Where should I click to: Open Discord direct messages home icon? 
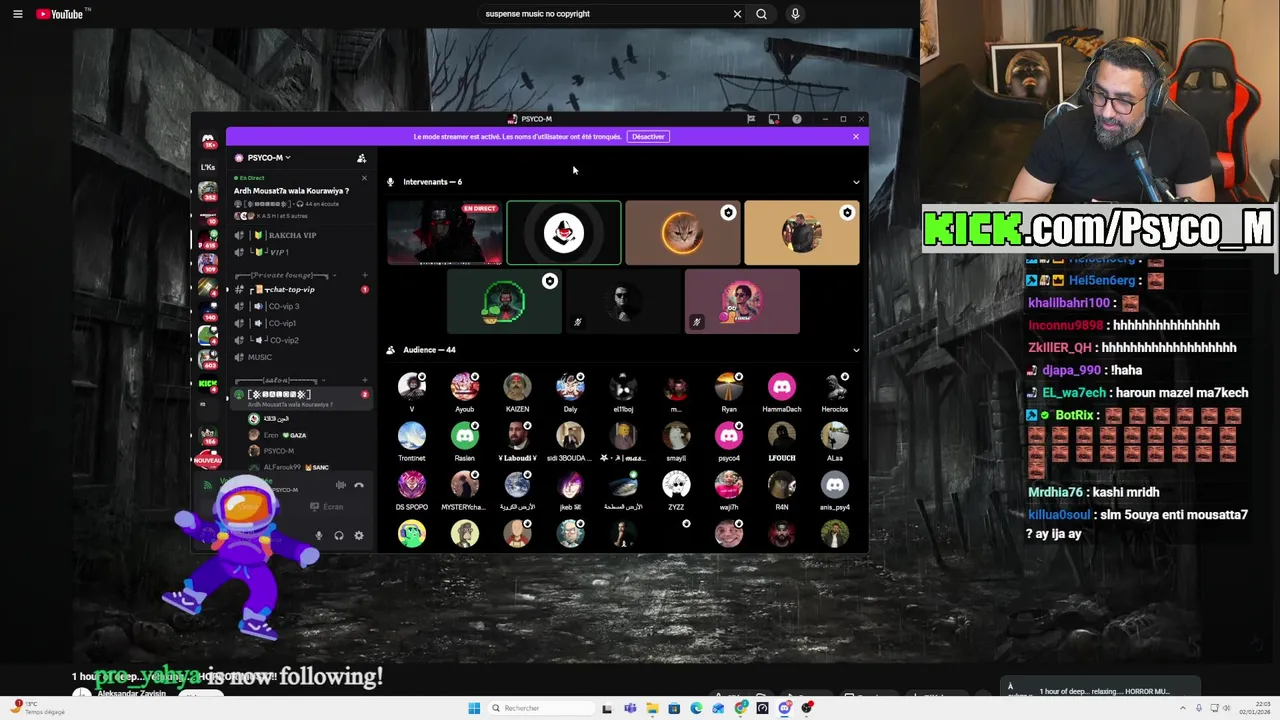(208, 141)
